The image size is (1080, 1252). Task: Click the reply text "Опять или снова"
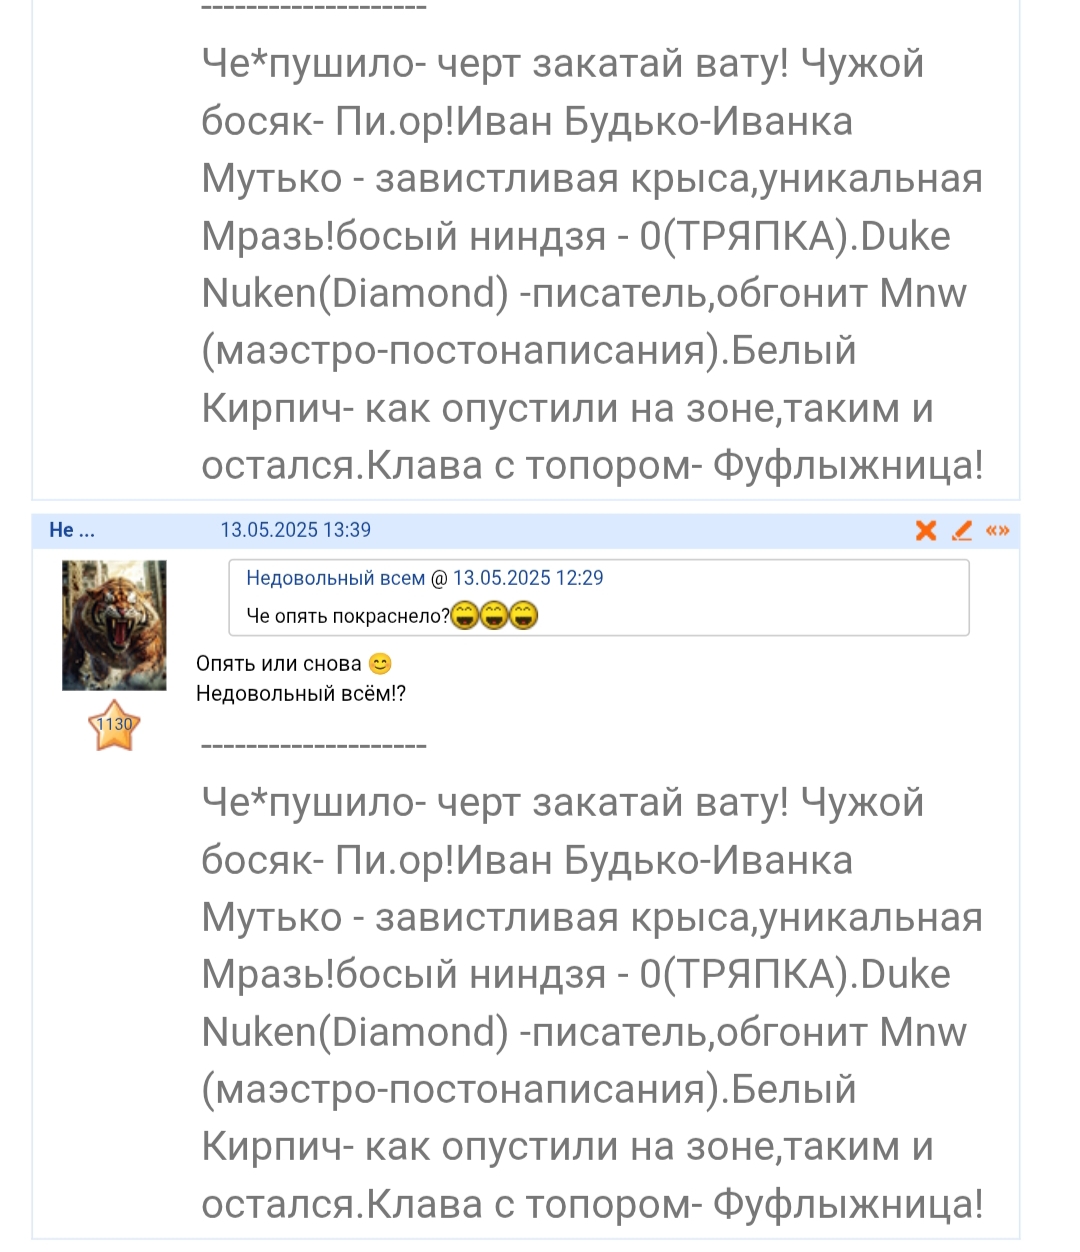click(x=278, y=664)
